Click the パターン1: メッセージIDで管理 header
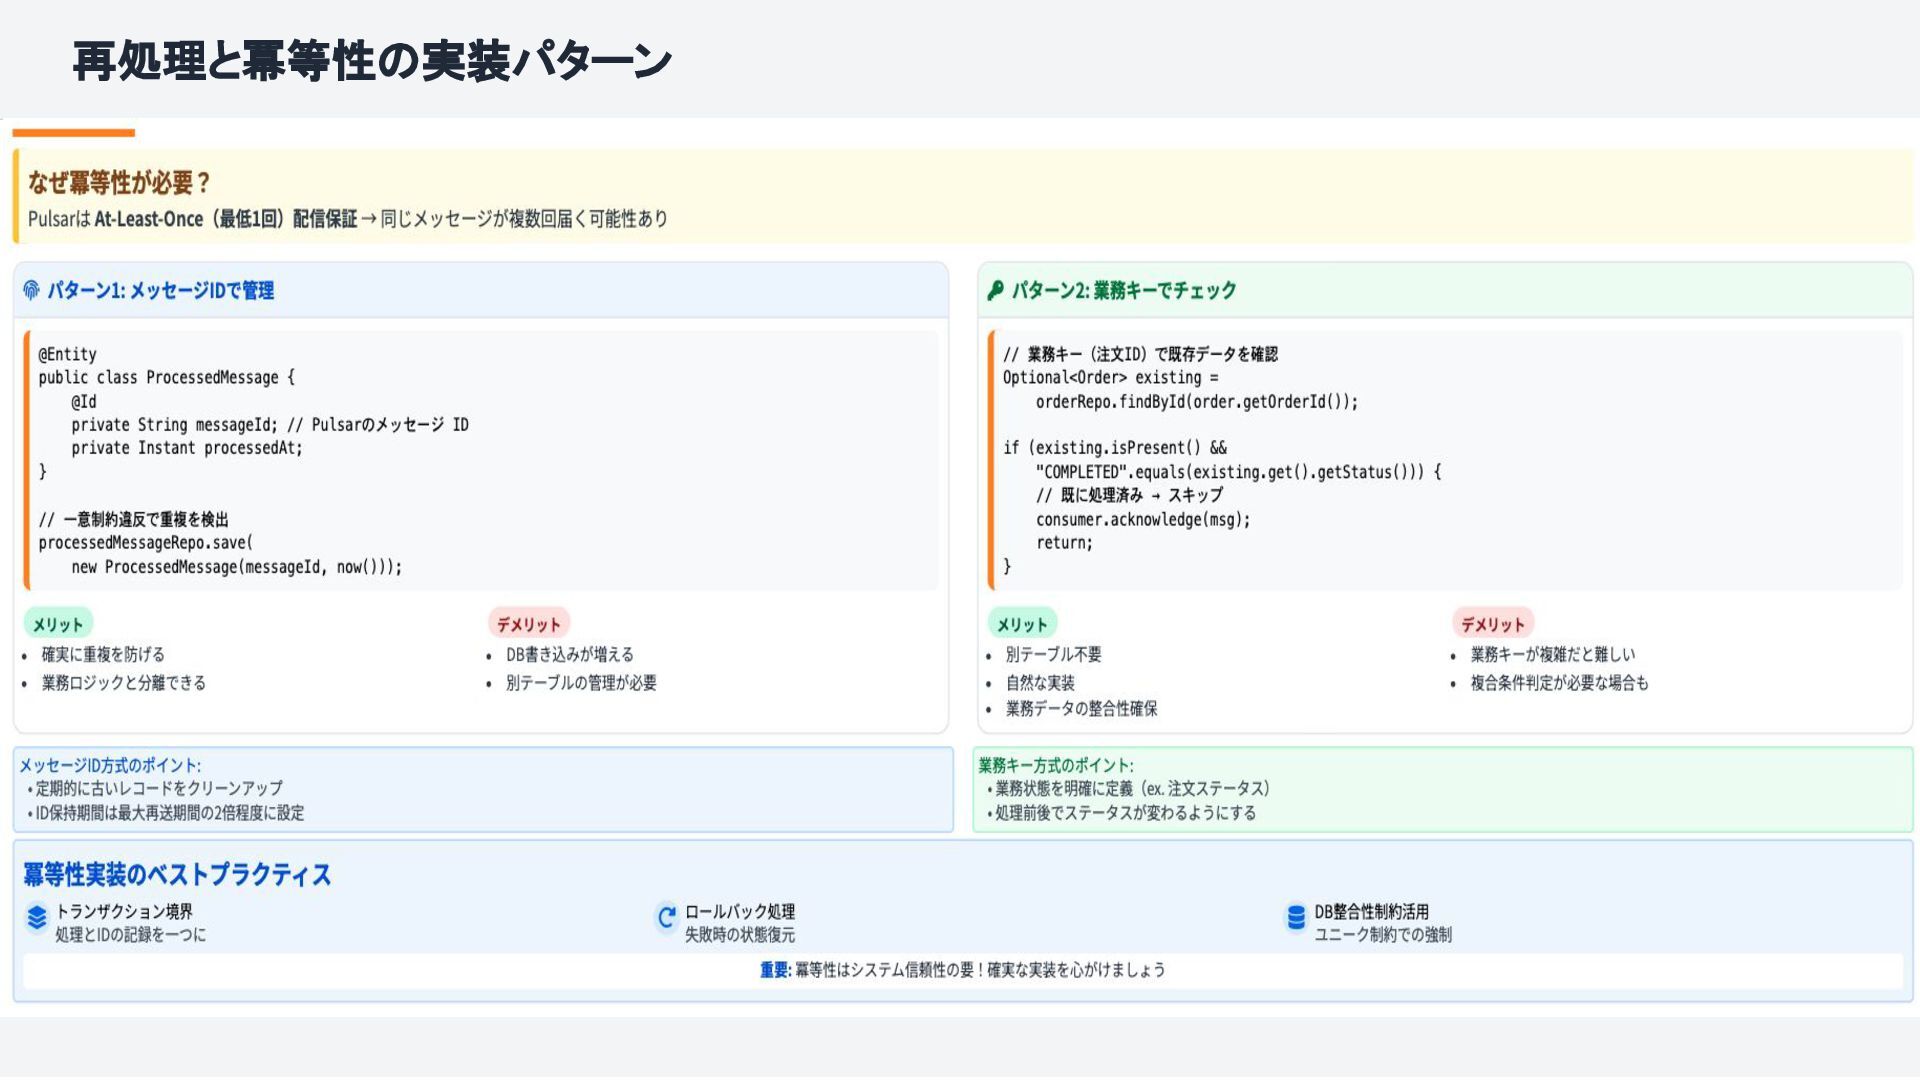Image resolution: width=1920 pixels, height=1080 pixels. [x=160, y=290]
